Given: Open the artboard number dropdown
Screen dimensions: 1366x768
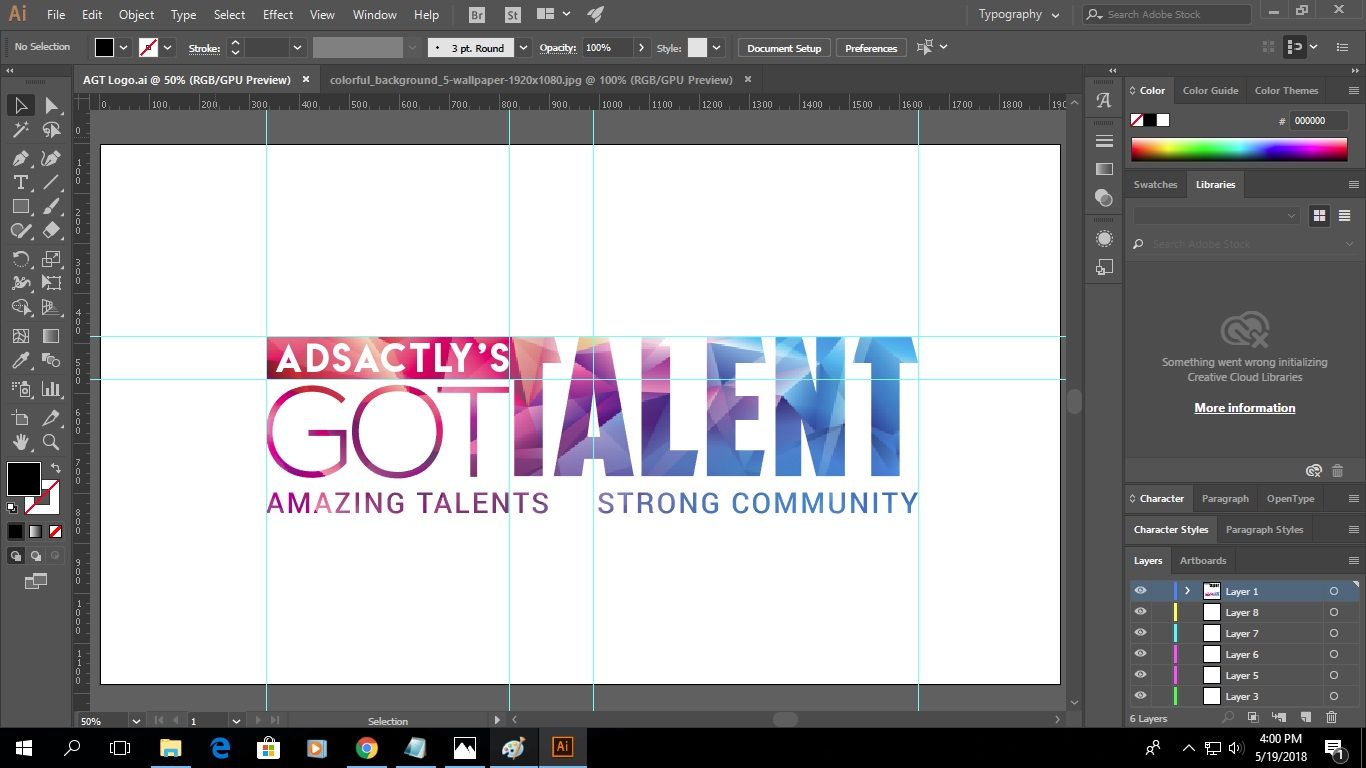Looking at the screenshot, I should [x=236, y=720].
